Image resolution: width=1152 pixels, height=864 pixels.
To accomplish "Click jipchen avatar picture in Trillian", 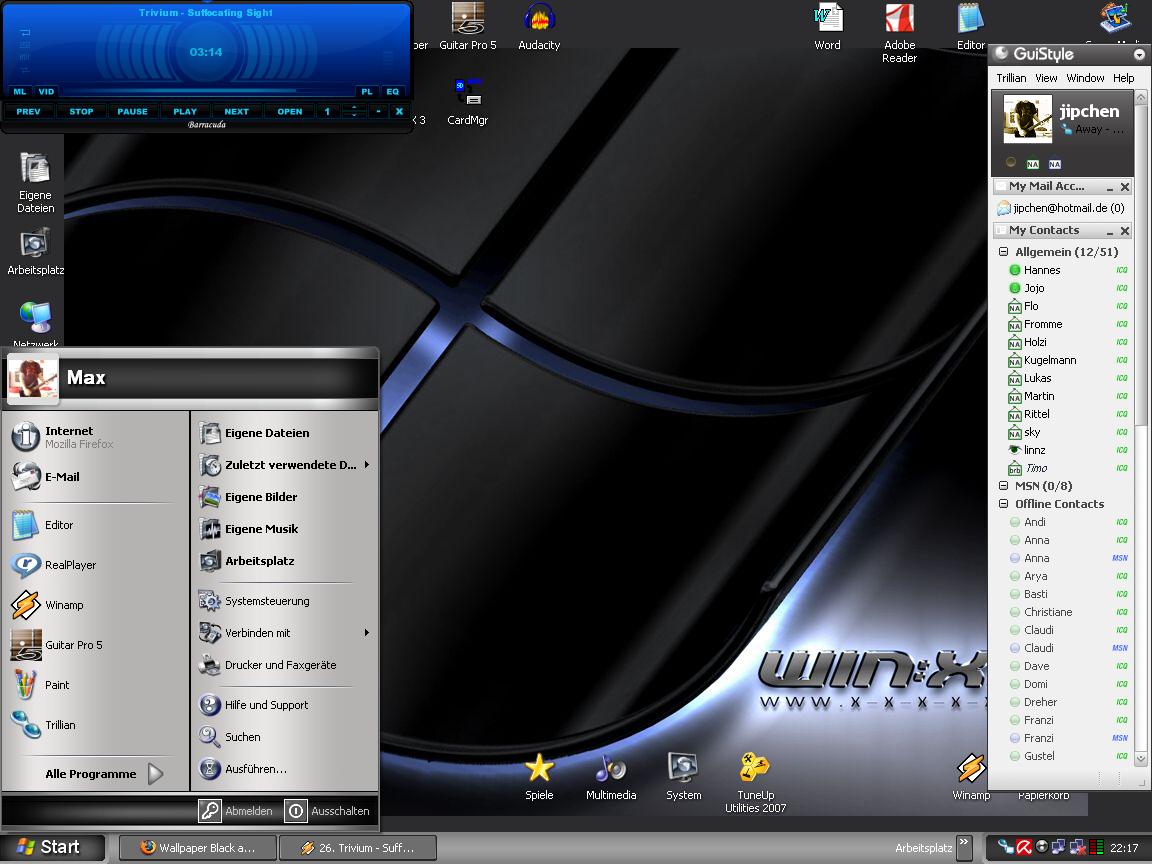I will click(x=1028, y=118).
